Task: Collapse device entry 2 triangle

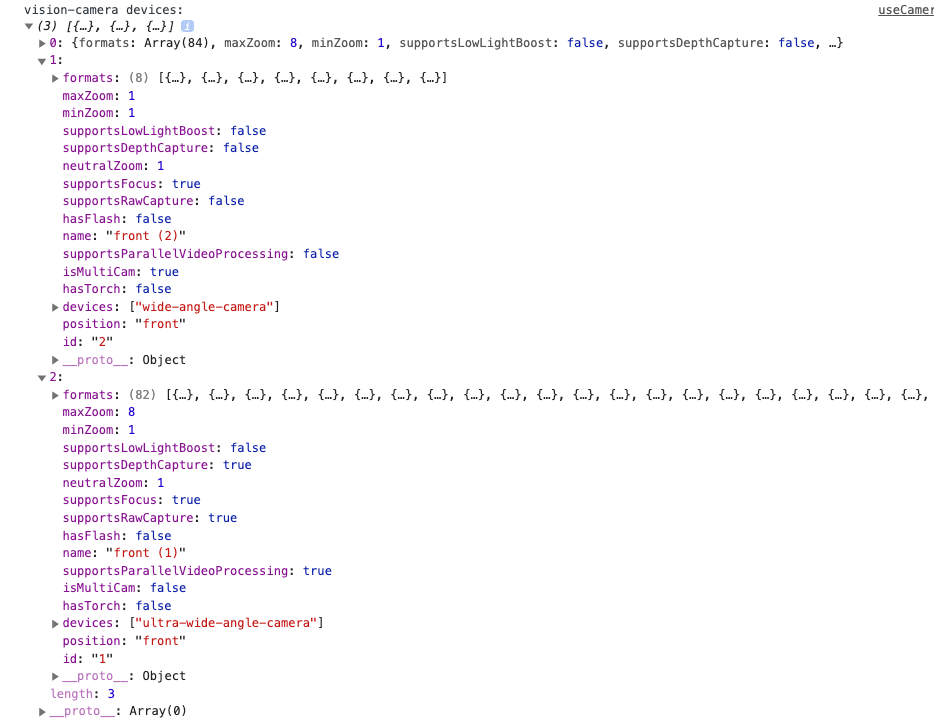Action: pyautogui.click(x=42, y=378)
